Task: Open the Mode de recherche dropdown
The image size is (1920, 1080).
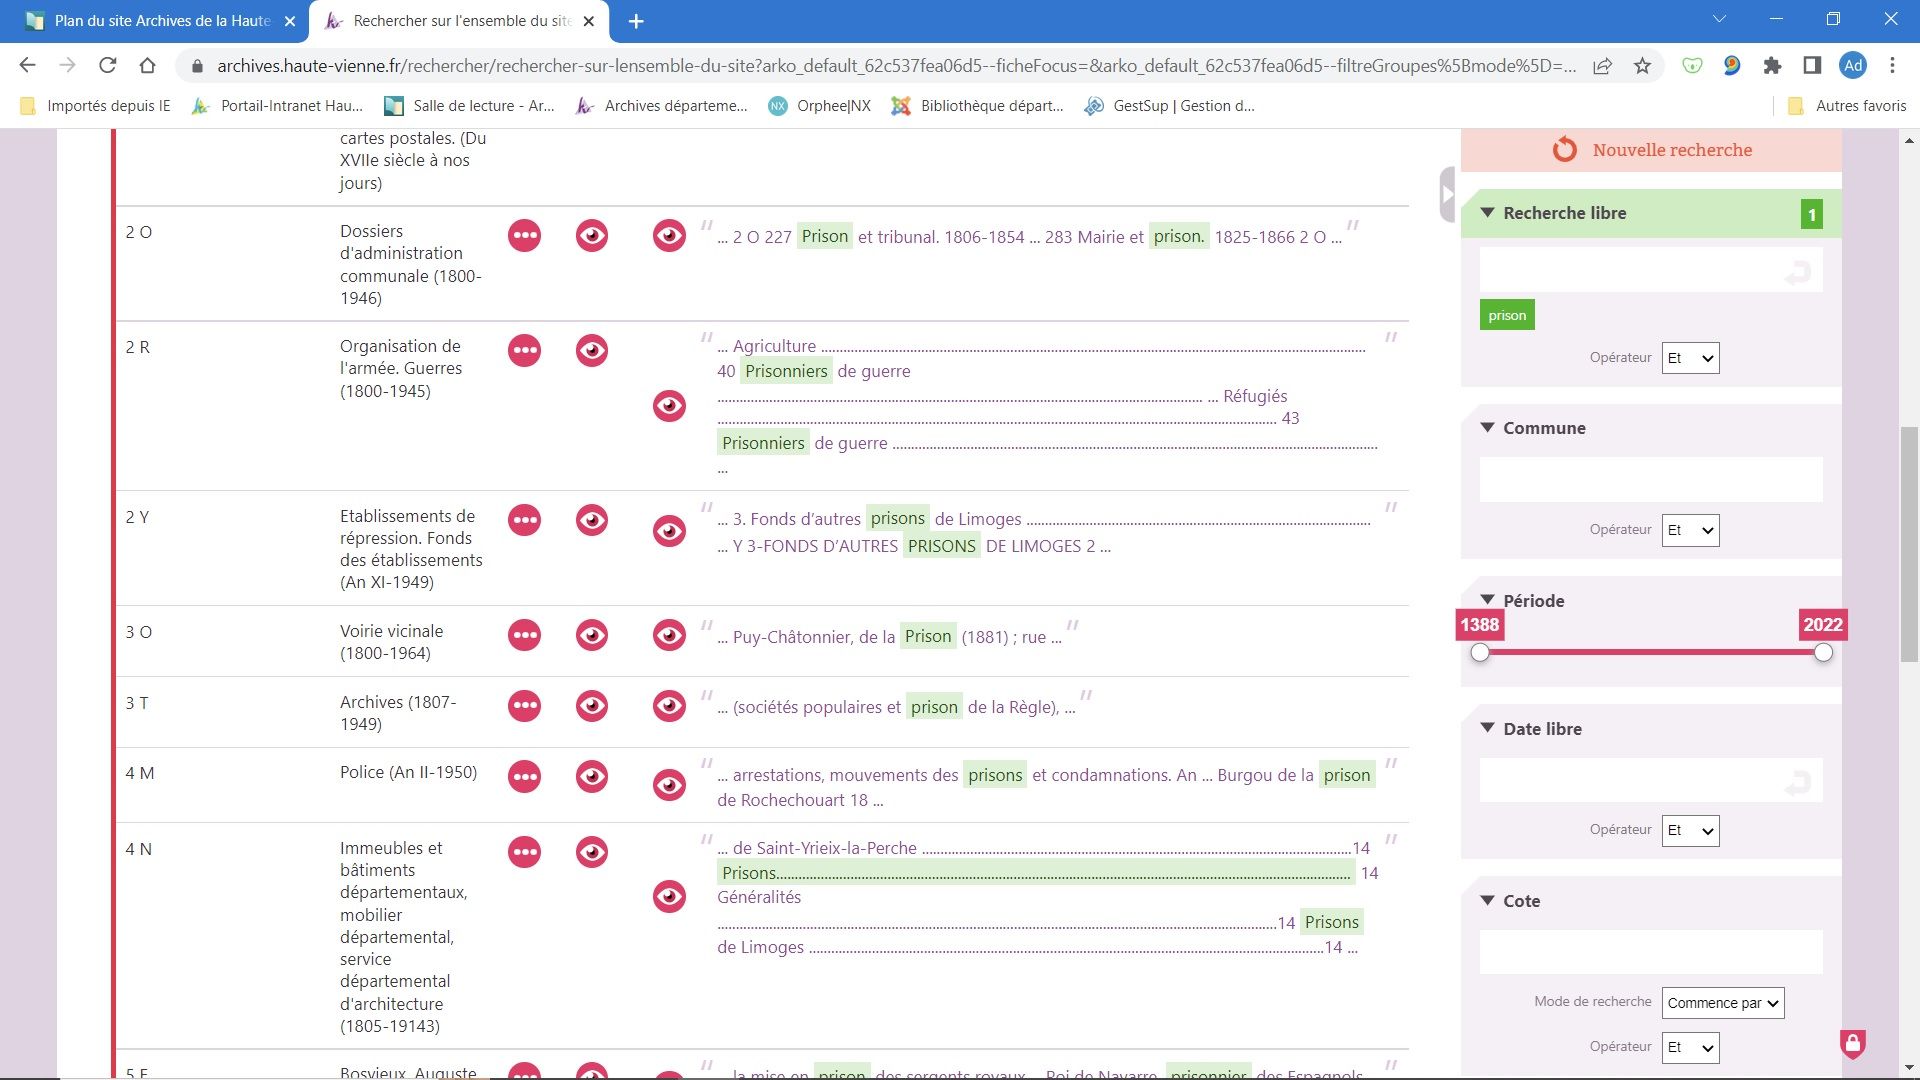Action: [1722, 1003]
